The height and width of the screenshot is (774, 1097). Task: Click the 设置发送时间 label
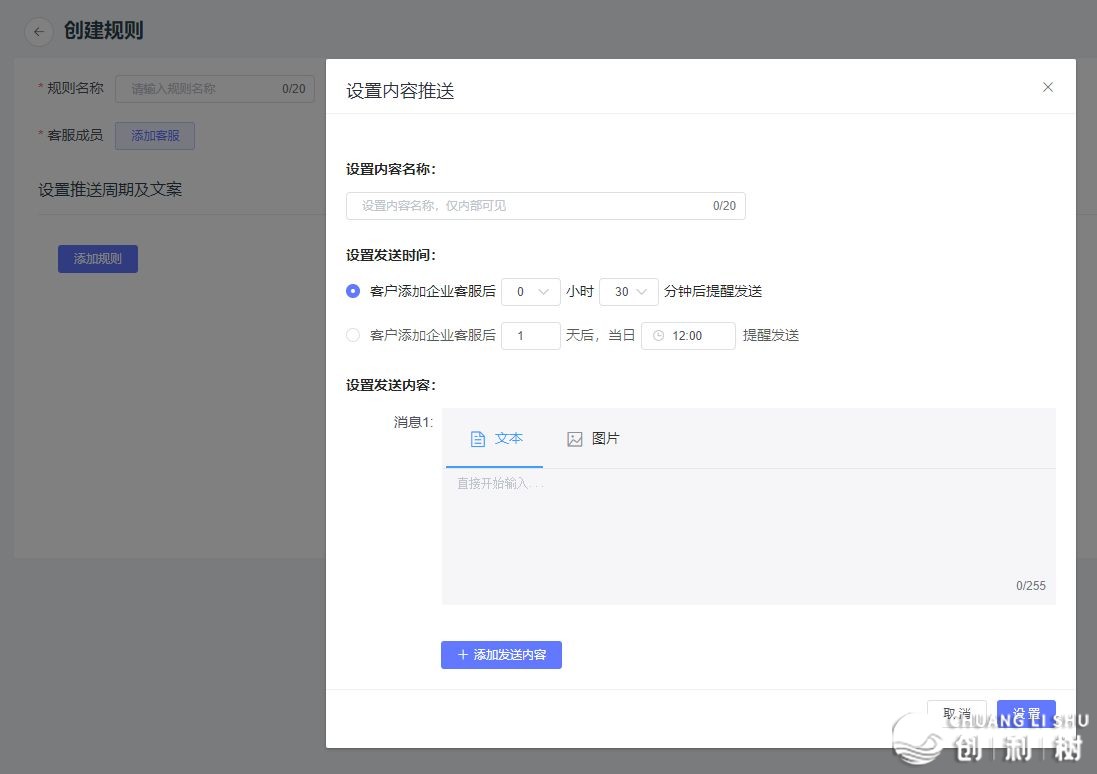pyautogui.click(x=391, y=255)
